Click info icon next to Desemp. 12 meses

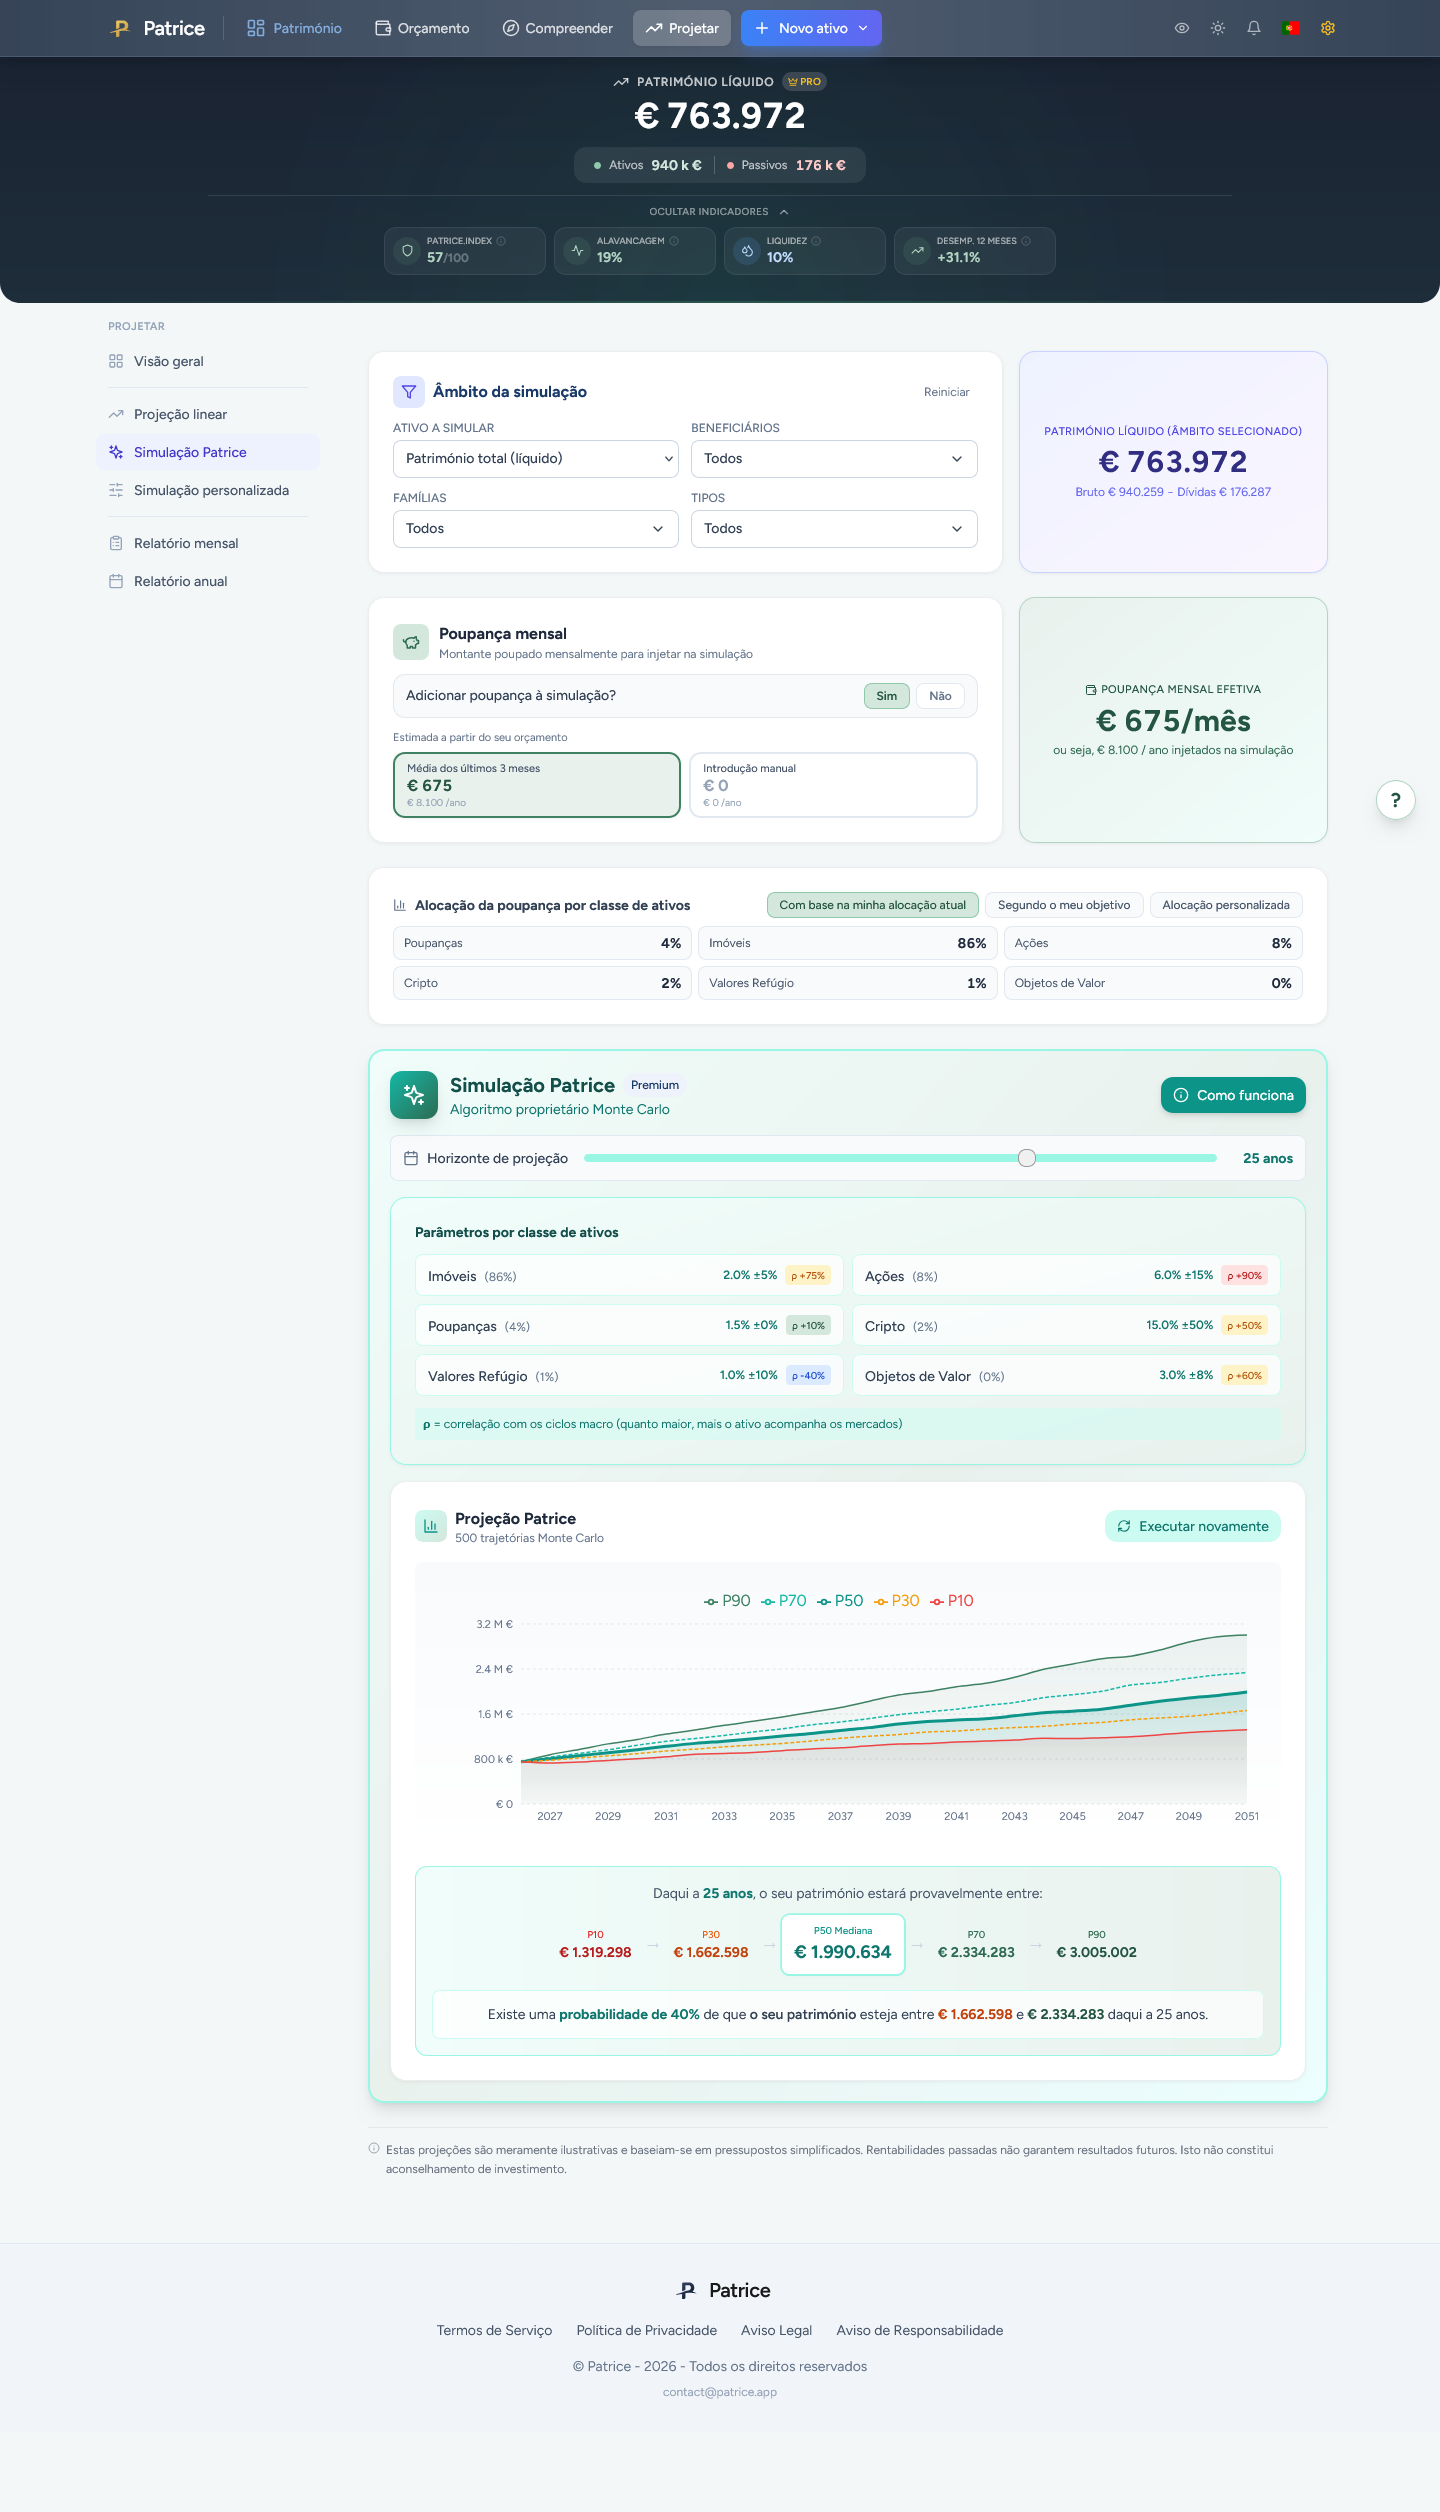(x=1026, y=241)
